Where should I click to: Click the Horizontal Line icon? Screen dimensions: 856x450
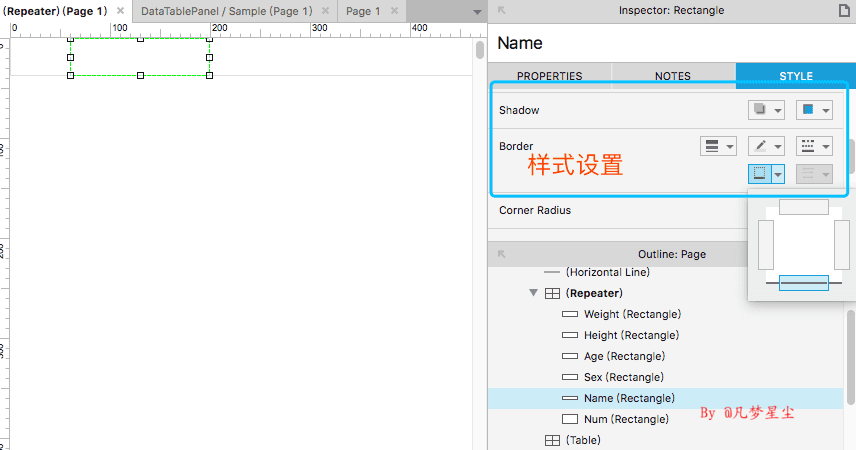click(552, 272)
